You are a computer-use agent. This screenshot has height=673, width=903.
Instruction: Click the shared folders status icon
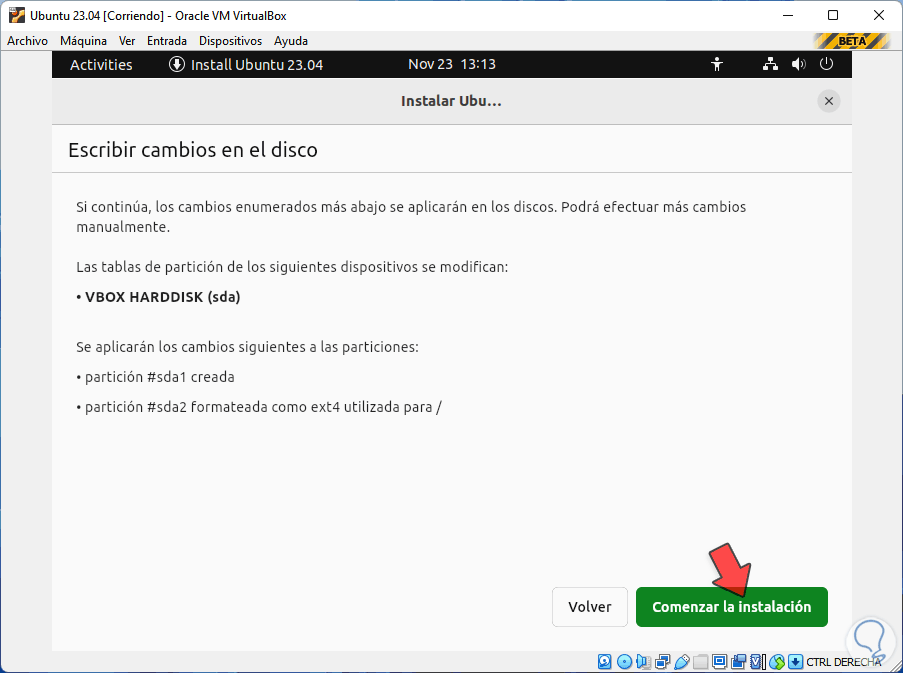click(x=700, y=661)
